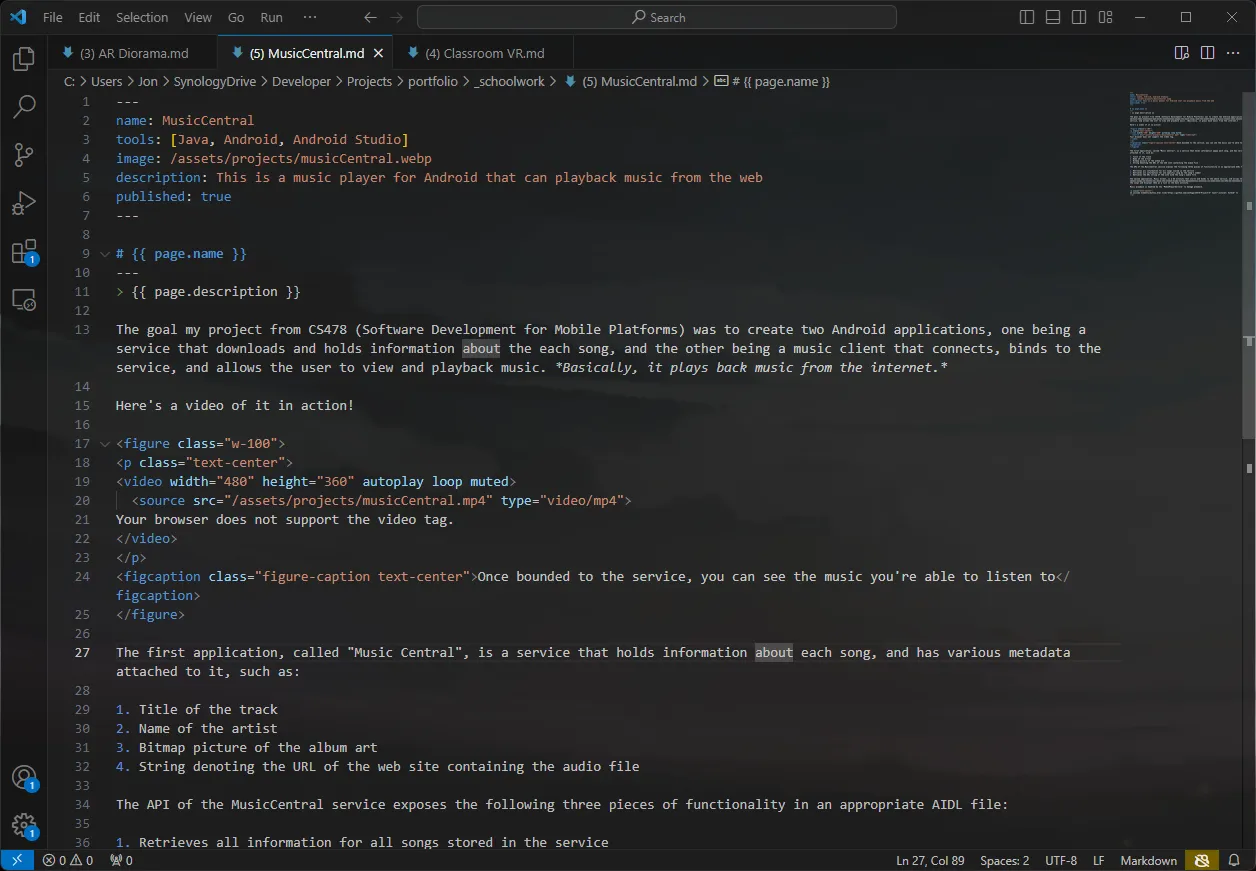This screenshot has height=871, width=1256.
Task: Open the editor's More Actions ellipsis
Action: tap(1234, 53)
